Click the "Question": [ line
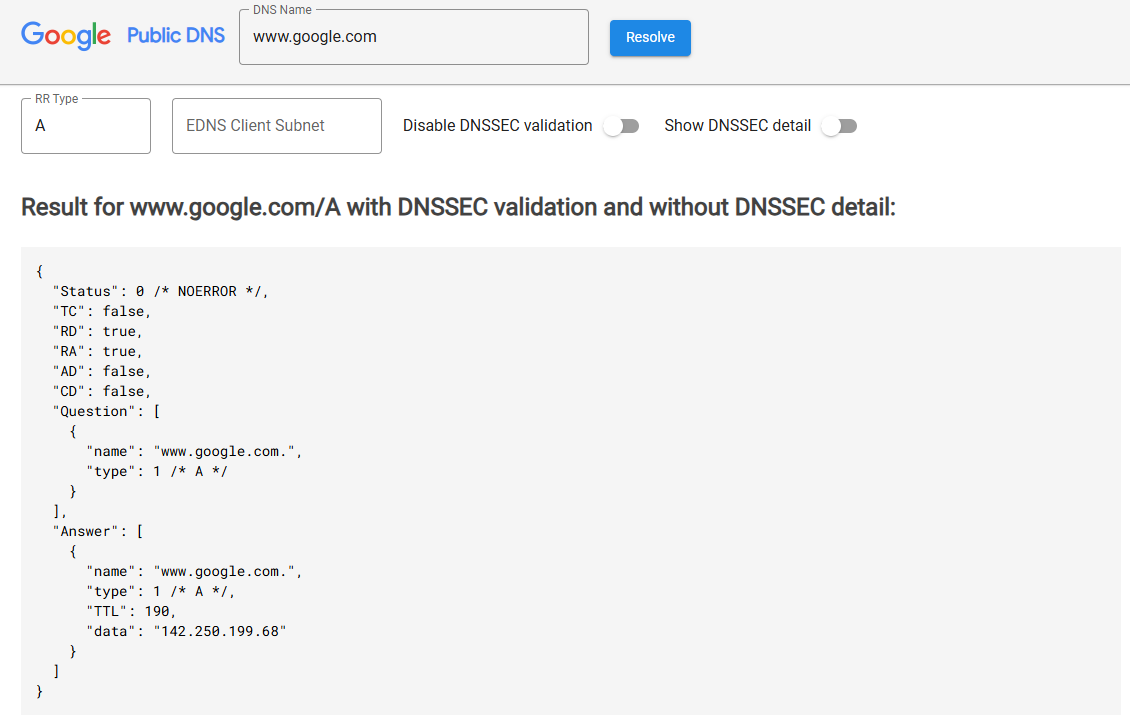 pos(106,411)
